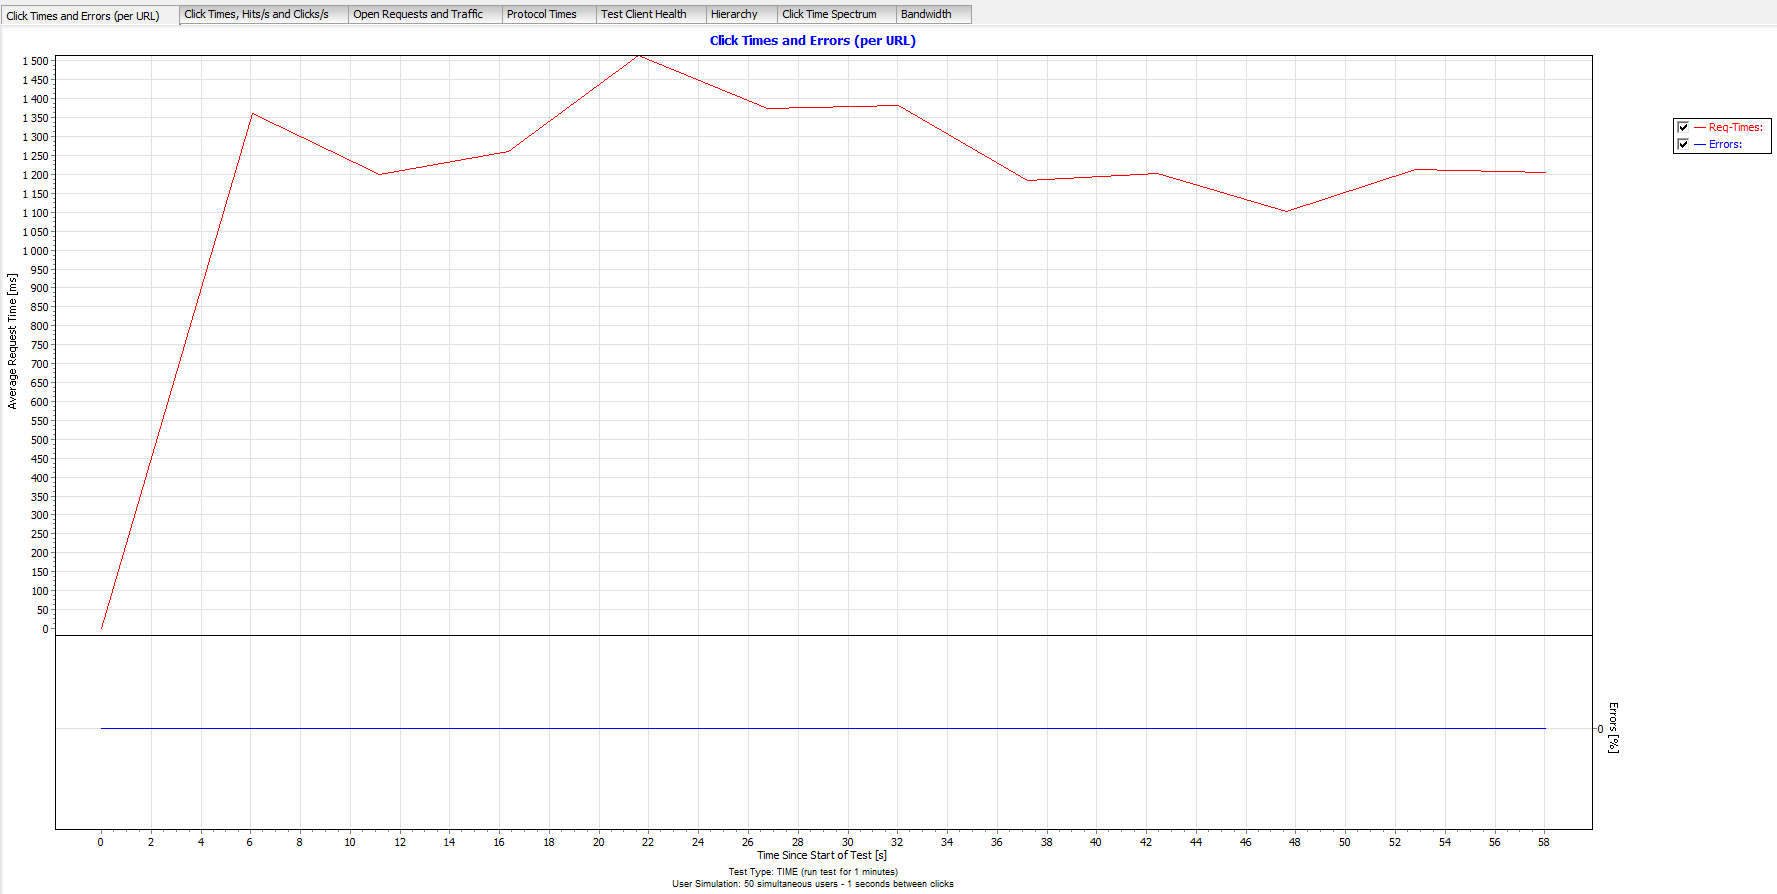The image size is (1777, 894).
Task: Select the Protocol Times tab
Action: (x=549, y=14)
